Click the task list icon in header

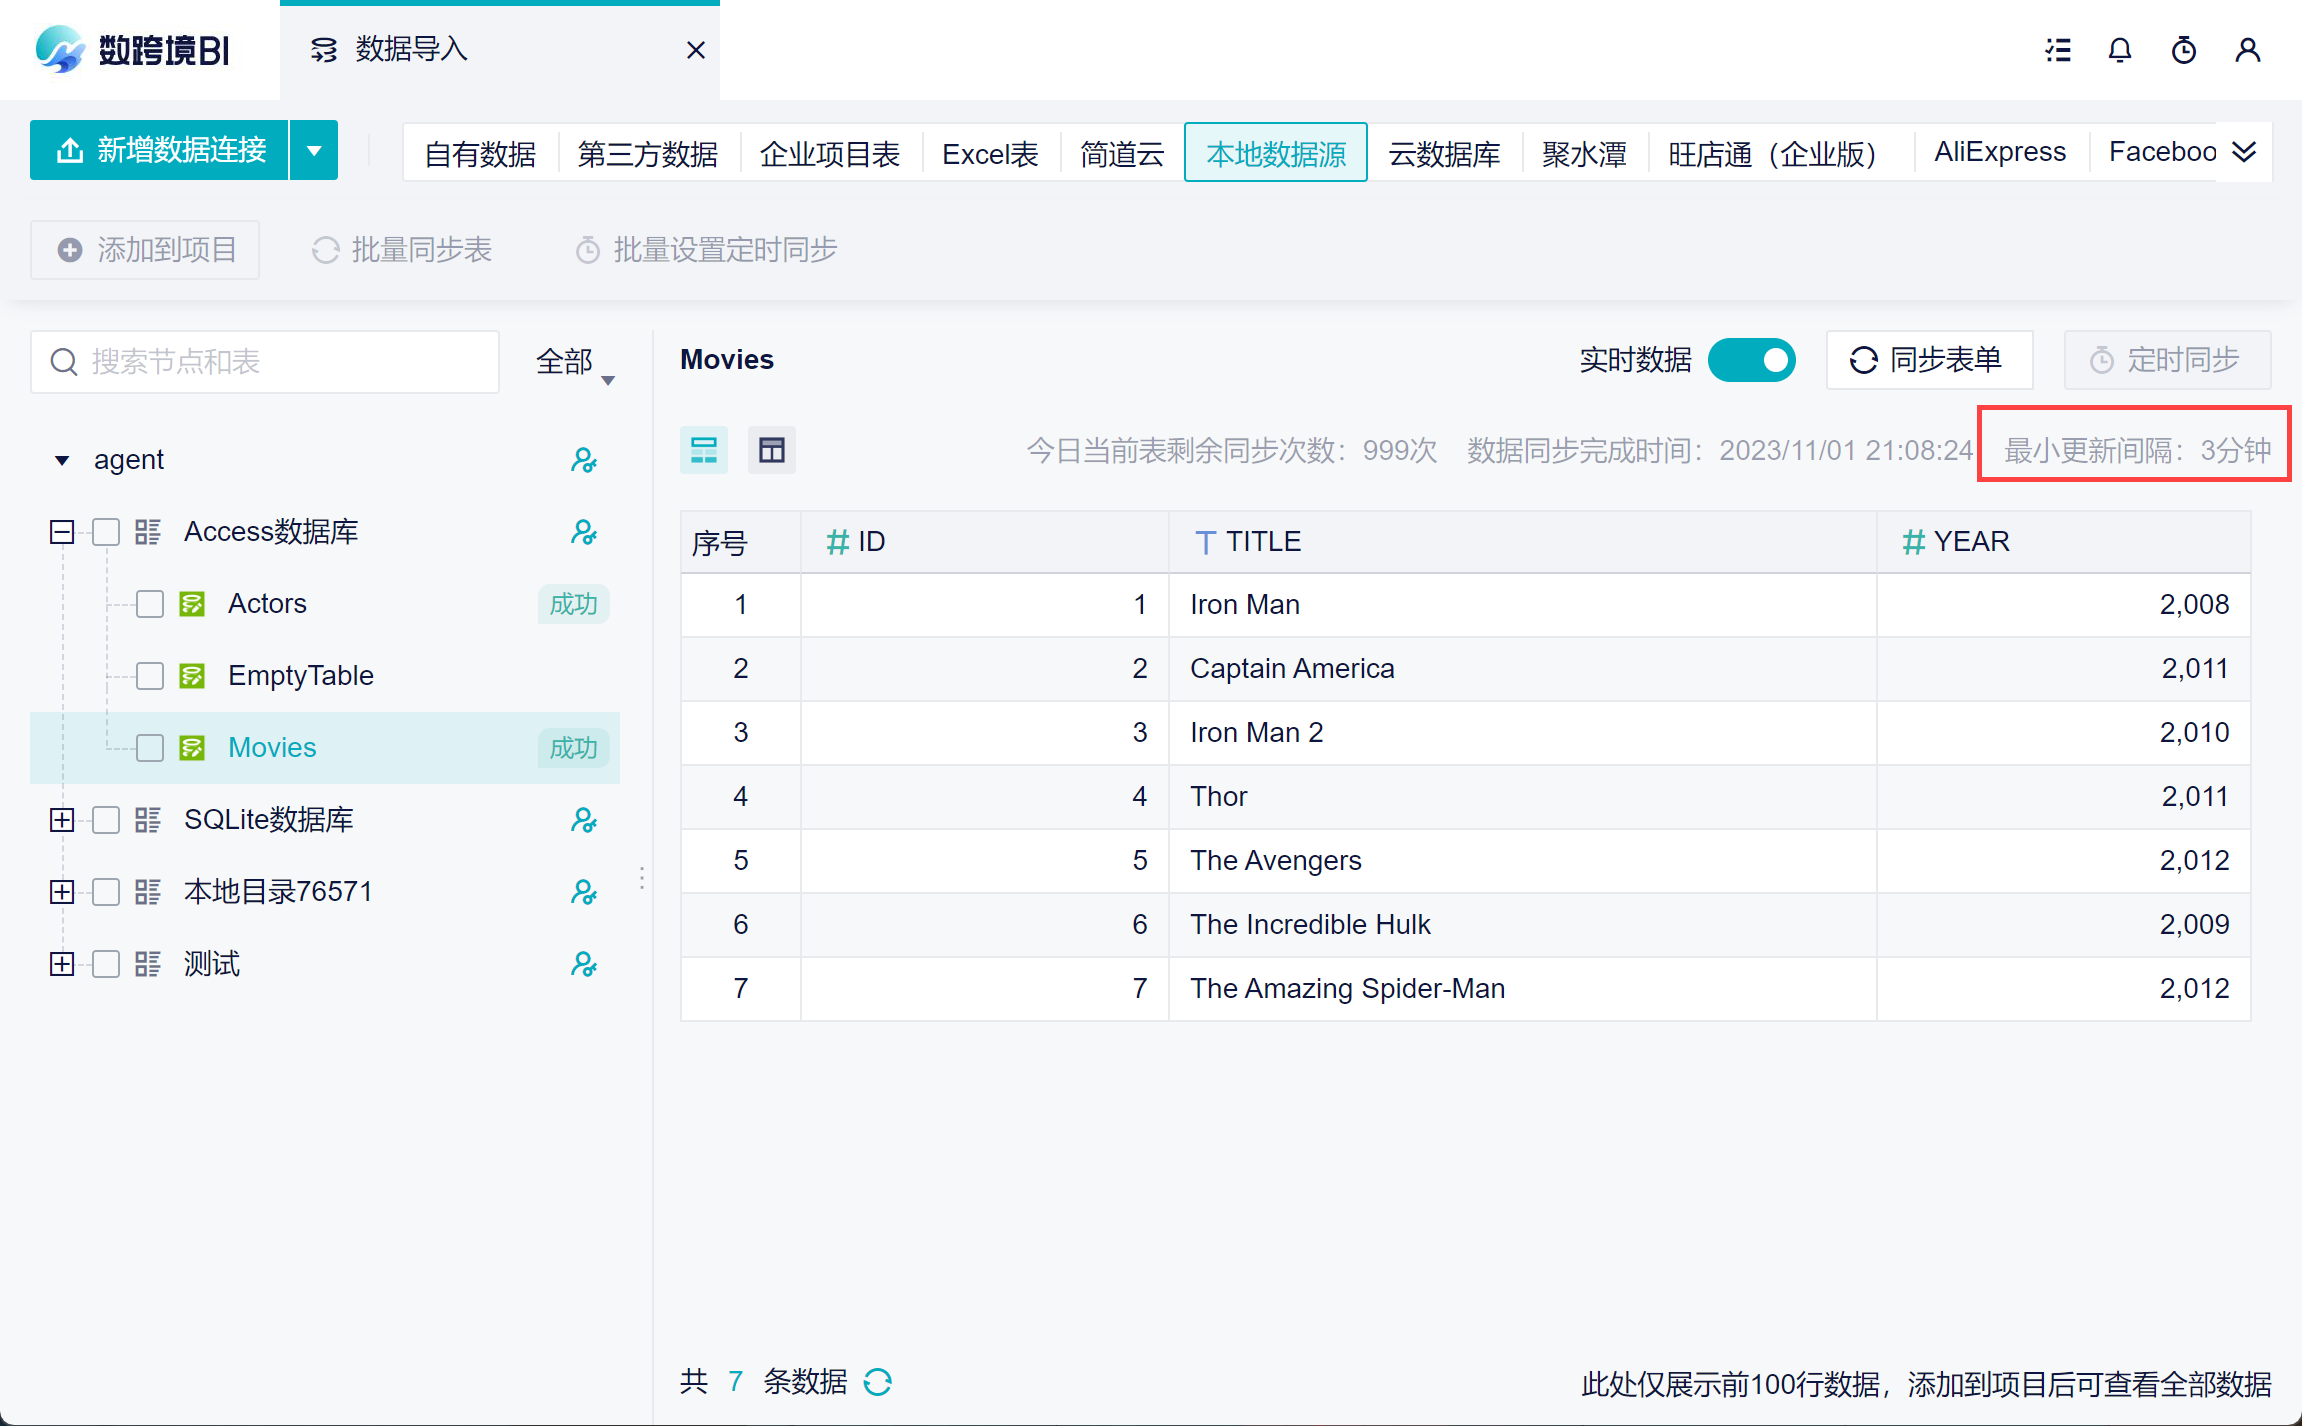click(2057, 50)
